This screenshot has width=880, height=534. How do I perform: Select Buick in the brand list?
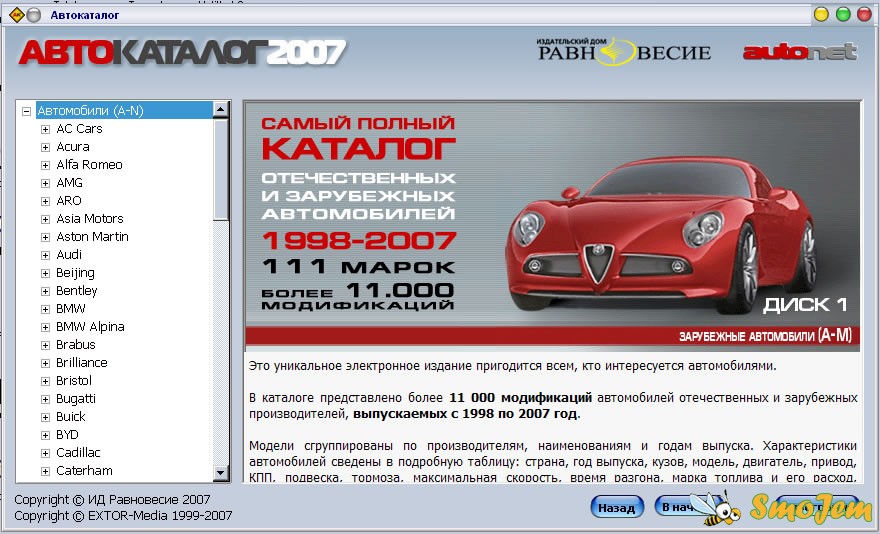pos(71,417)
